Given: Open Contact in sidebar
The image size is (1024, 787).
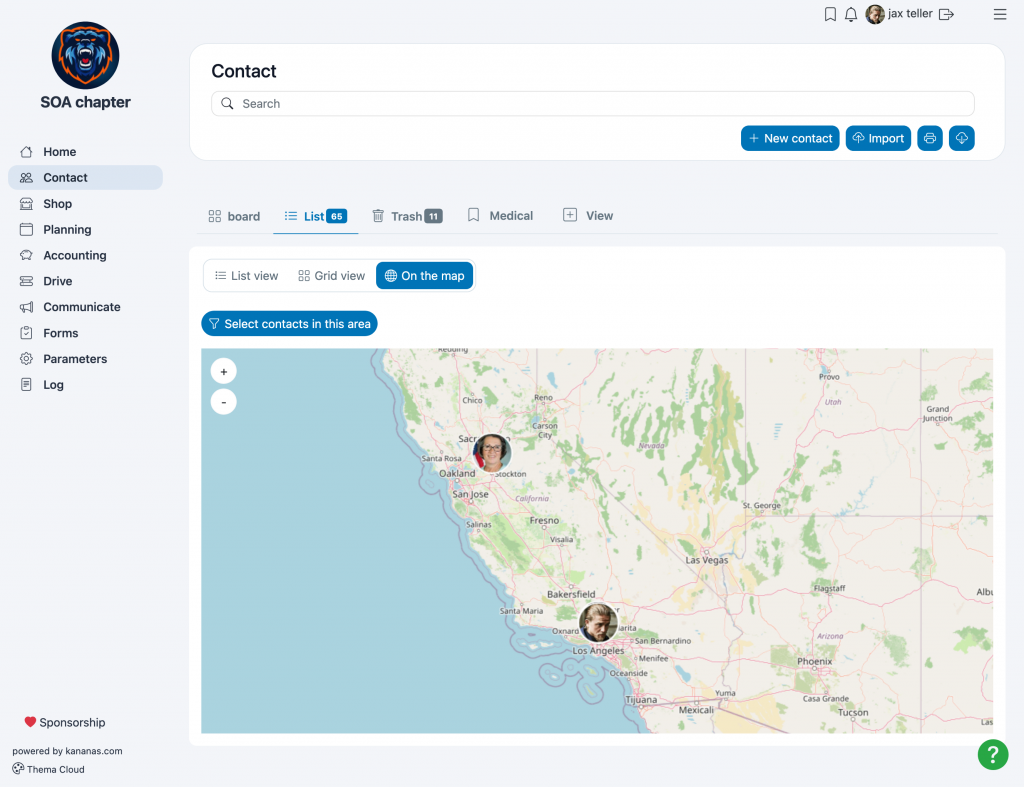Looking at the screenshot, I should pyautogui.click(x=86, y=178).
